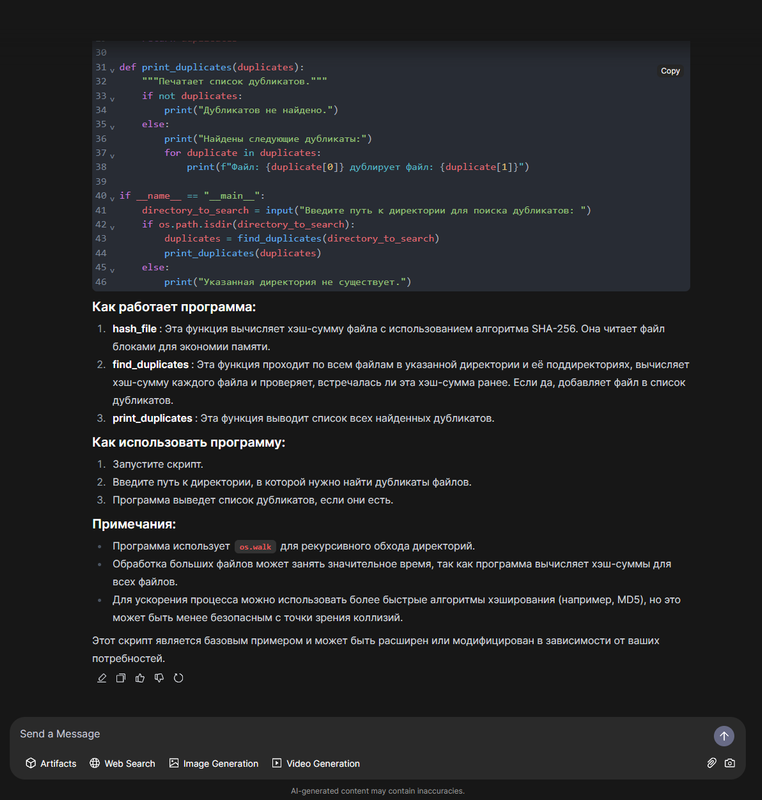Toggle Image Generation mode

pyautogui.click(x=214, y=763)
